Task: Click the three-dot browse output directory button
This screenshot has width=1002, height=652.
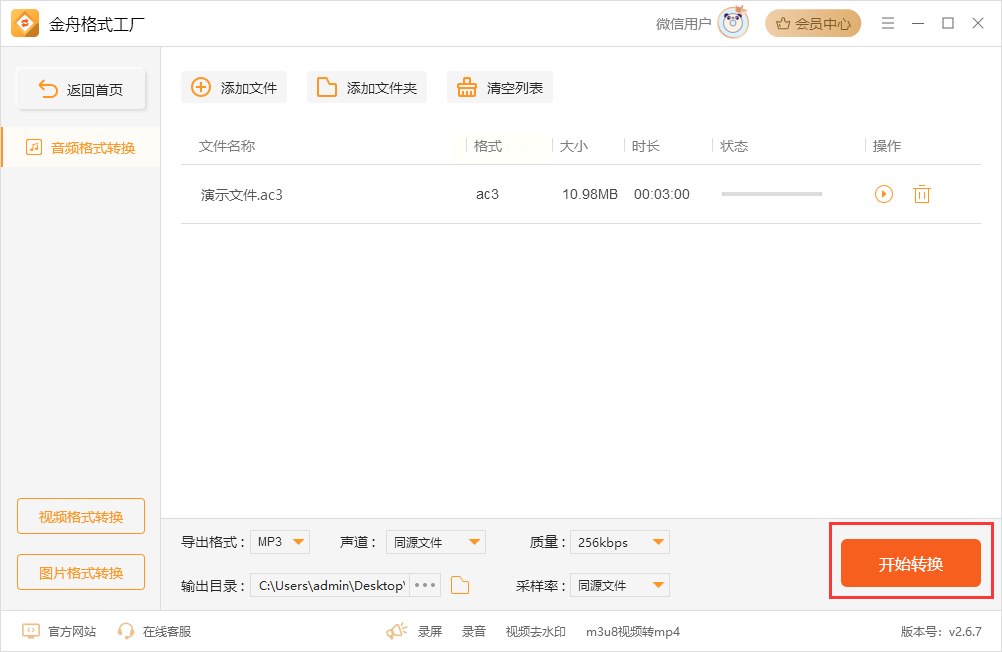Action: point(425,585)
